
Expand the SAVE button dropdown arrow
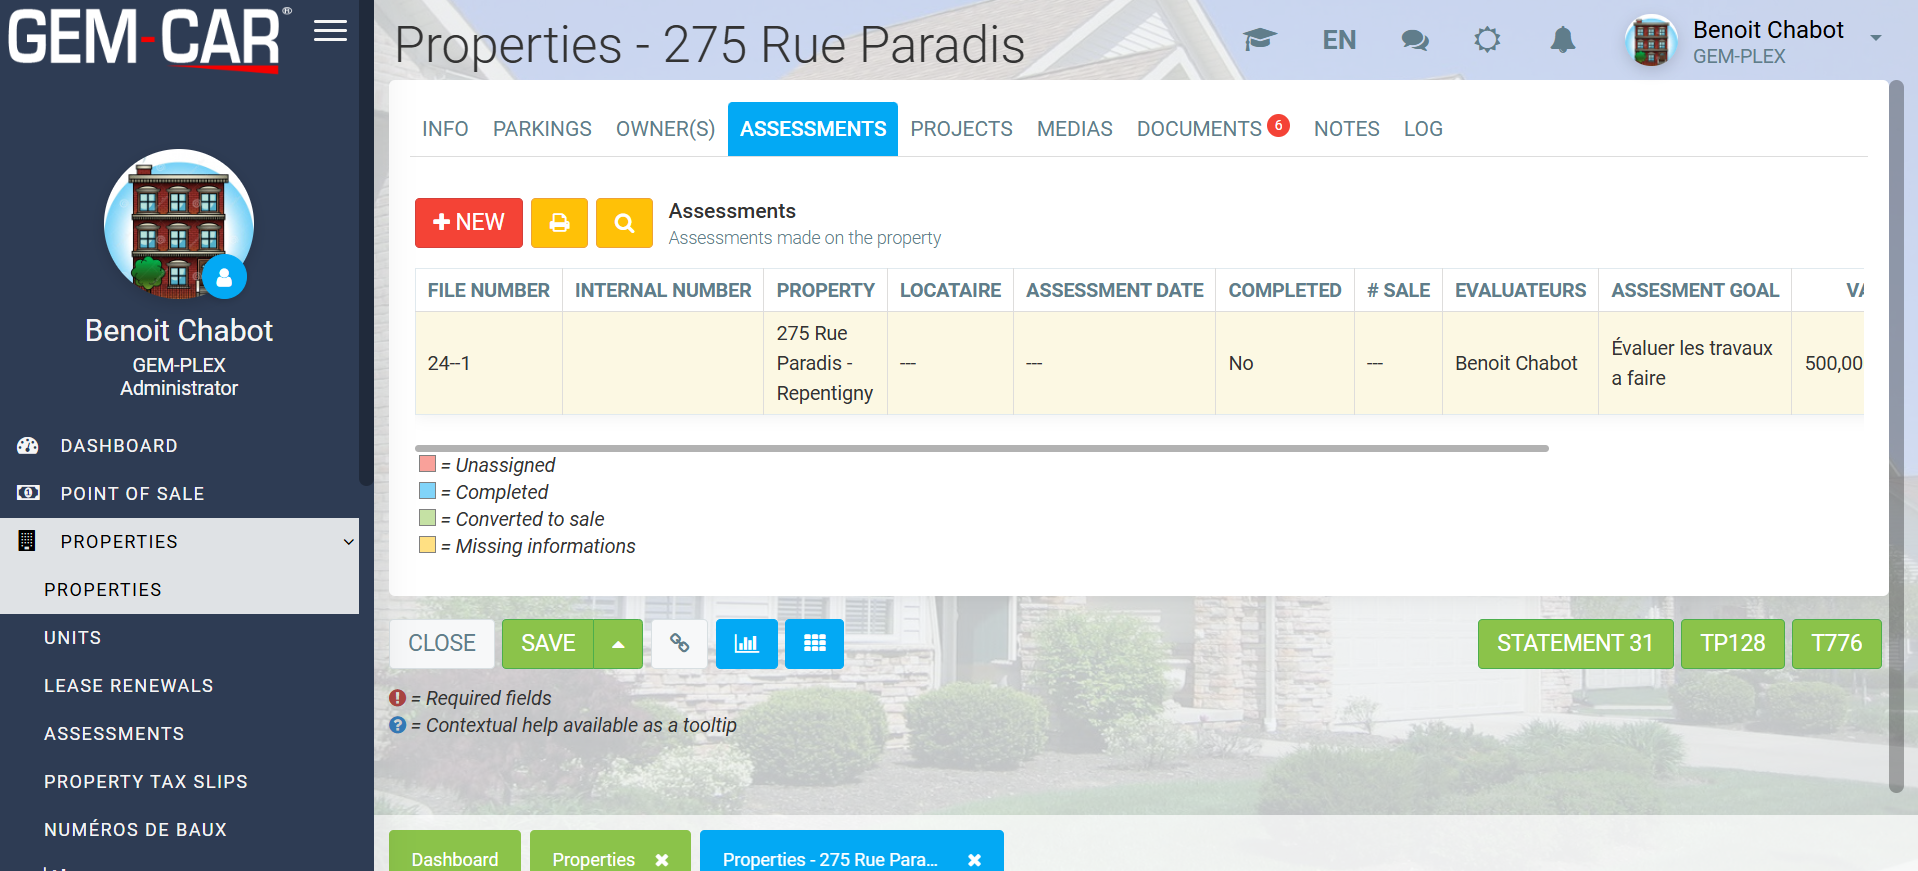(618, 644)
